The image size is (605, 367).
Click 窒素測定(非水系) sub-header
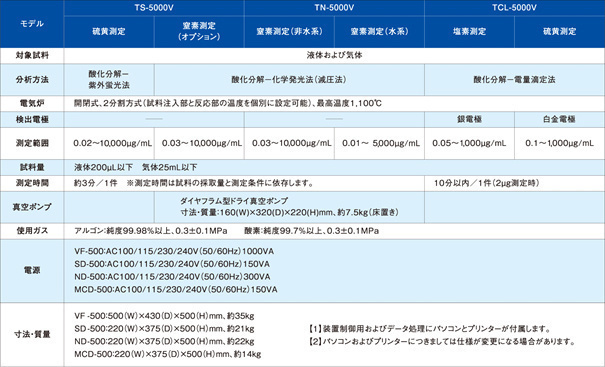pos(289,32)
